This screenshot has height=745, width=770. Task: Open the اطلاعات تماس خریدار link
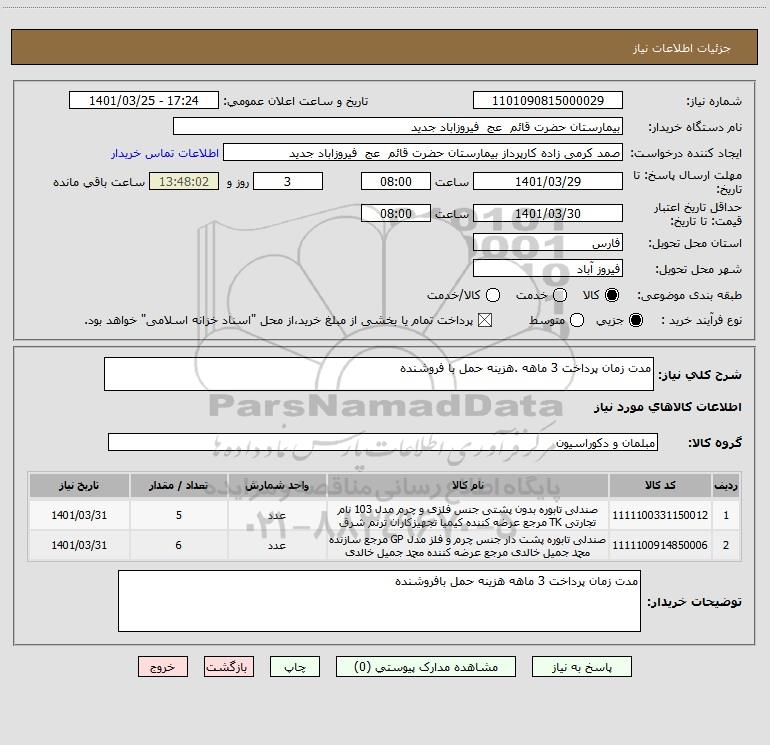165,153
